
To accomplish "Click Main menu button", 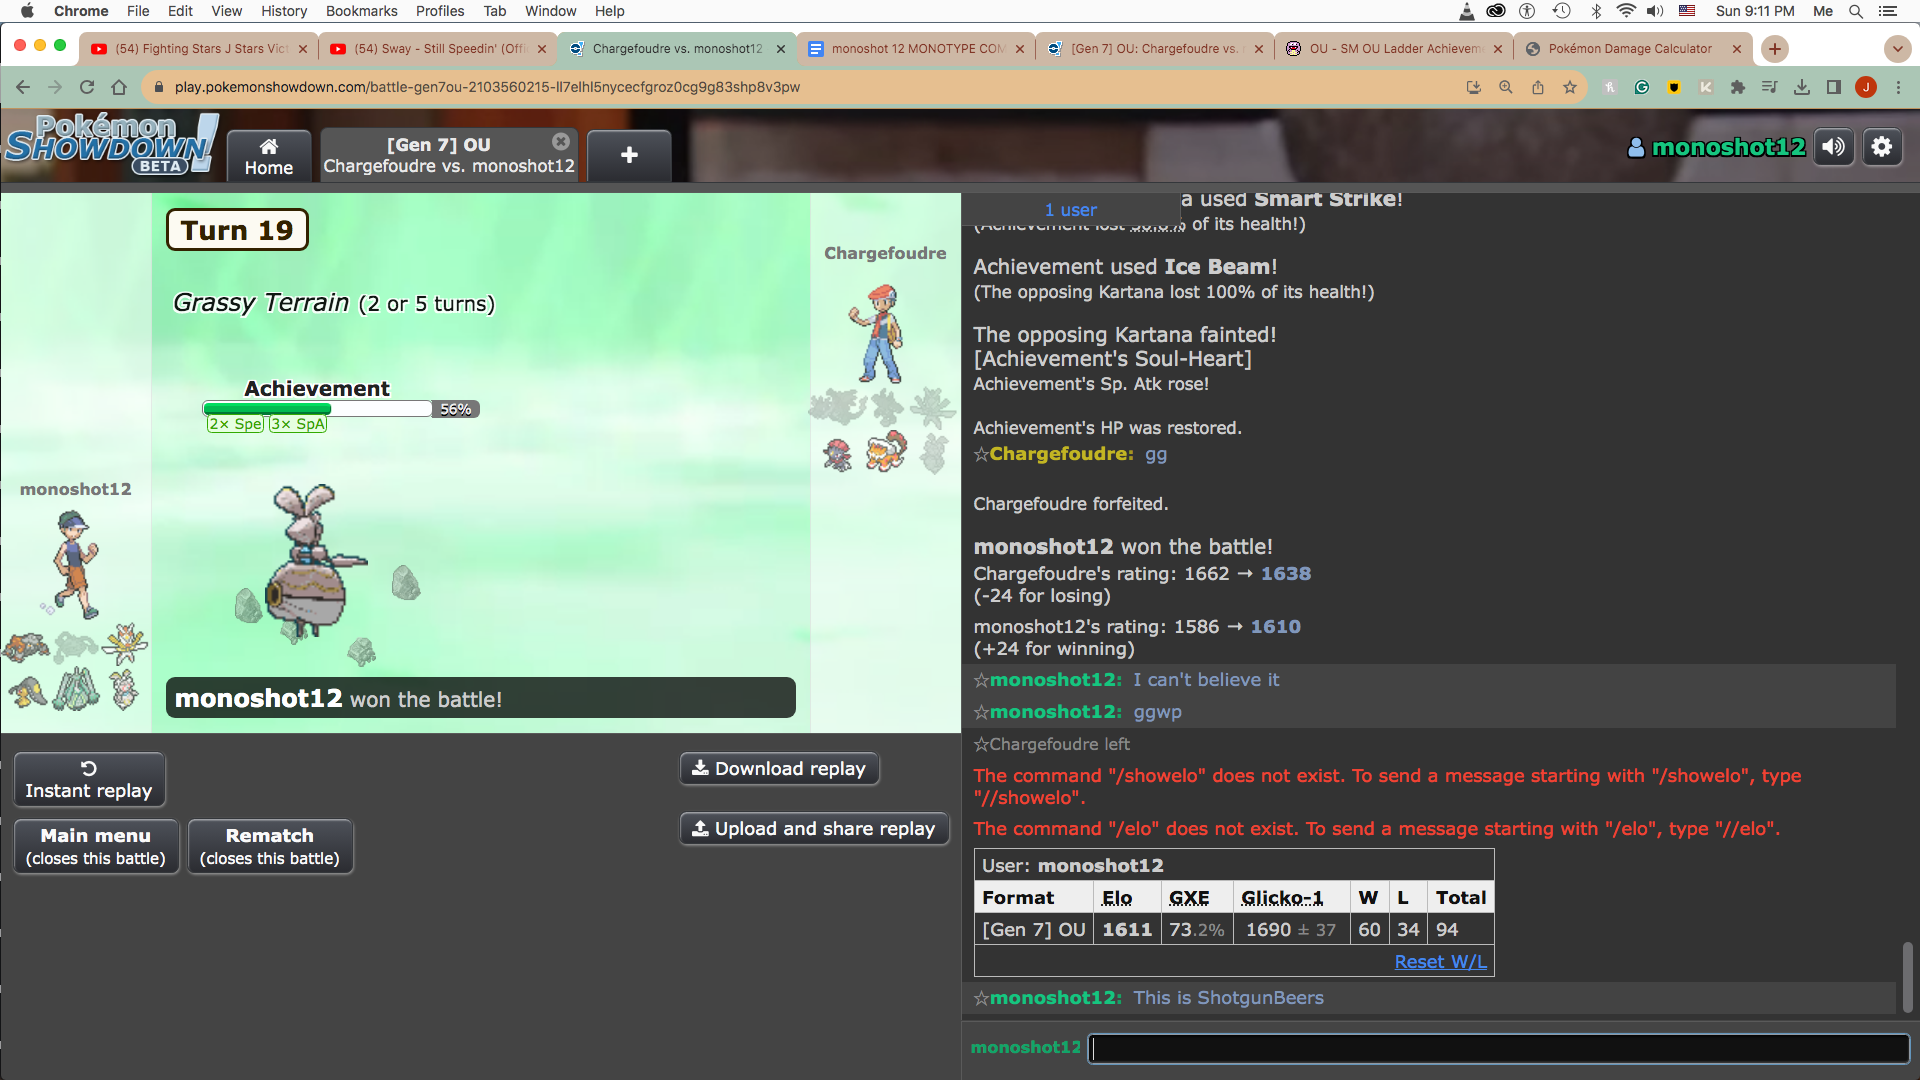I will point(96,847).
